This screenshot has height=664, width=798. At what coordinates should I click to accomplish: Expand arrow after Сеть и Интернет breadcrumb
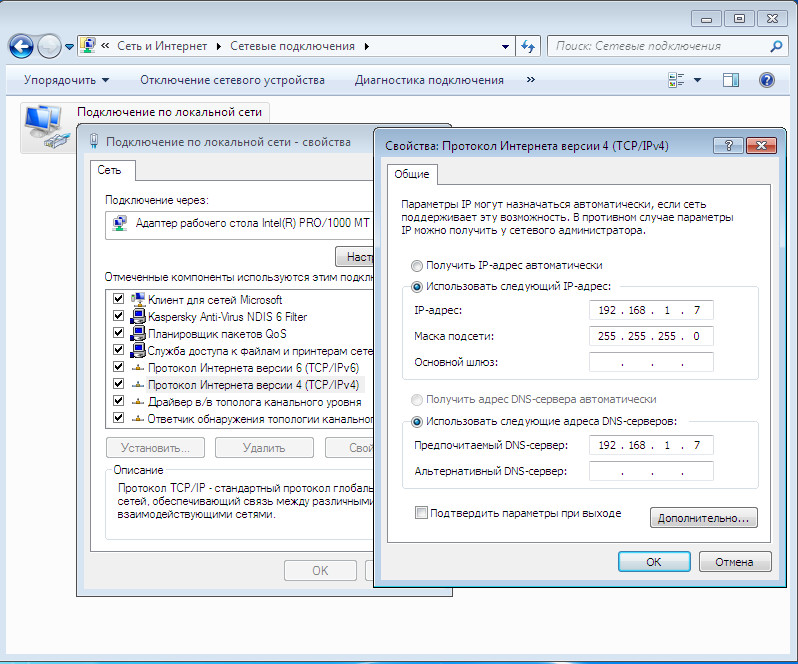(x=218, y=46)
